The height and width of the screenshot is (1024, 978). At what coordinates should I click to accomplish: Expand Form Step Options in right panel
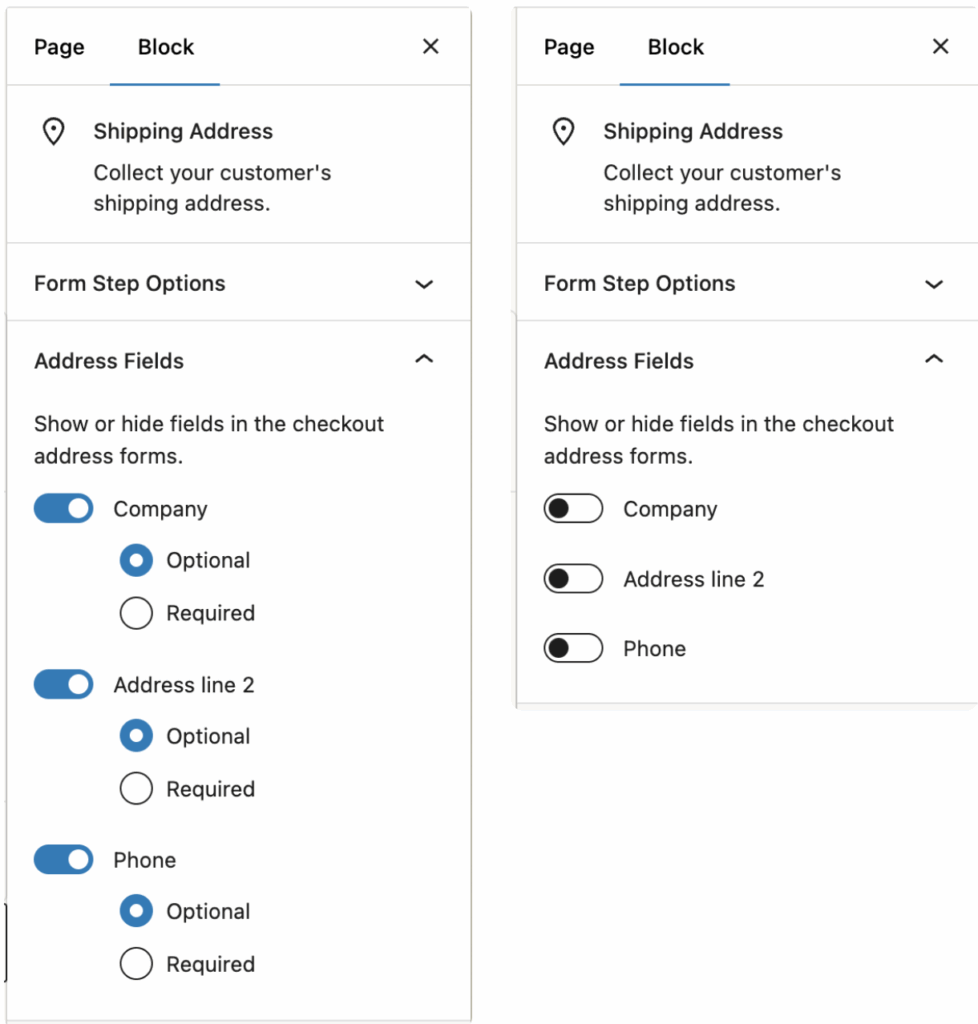(934, 284)
